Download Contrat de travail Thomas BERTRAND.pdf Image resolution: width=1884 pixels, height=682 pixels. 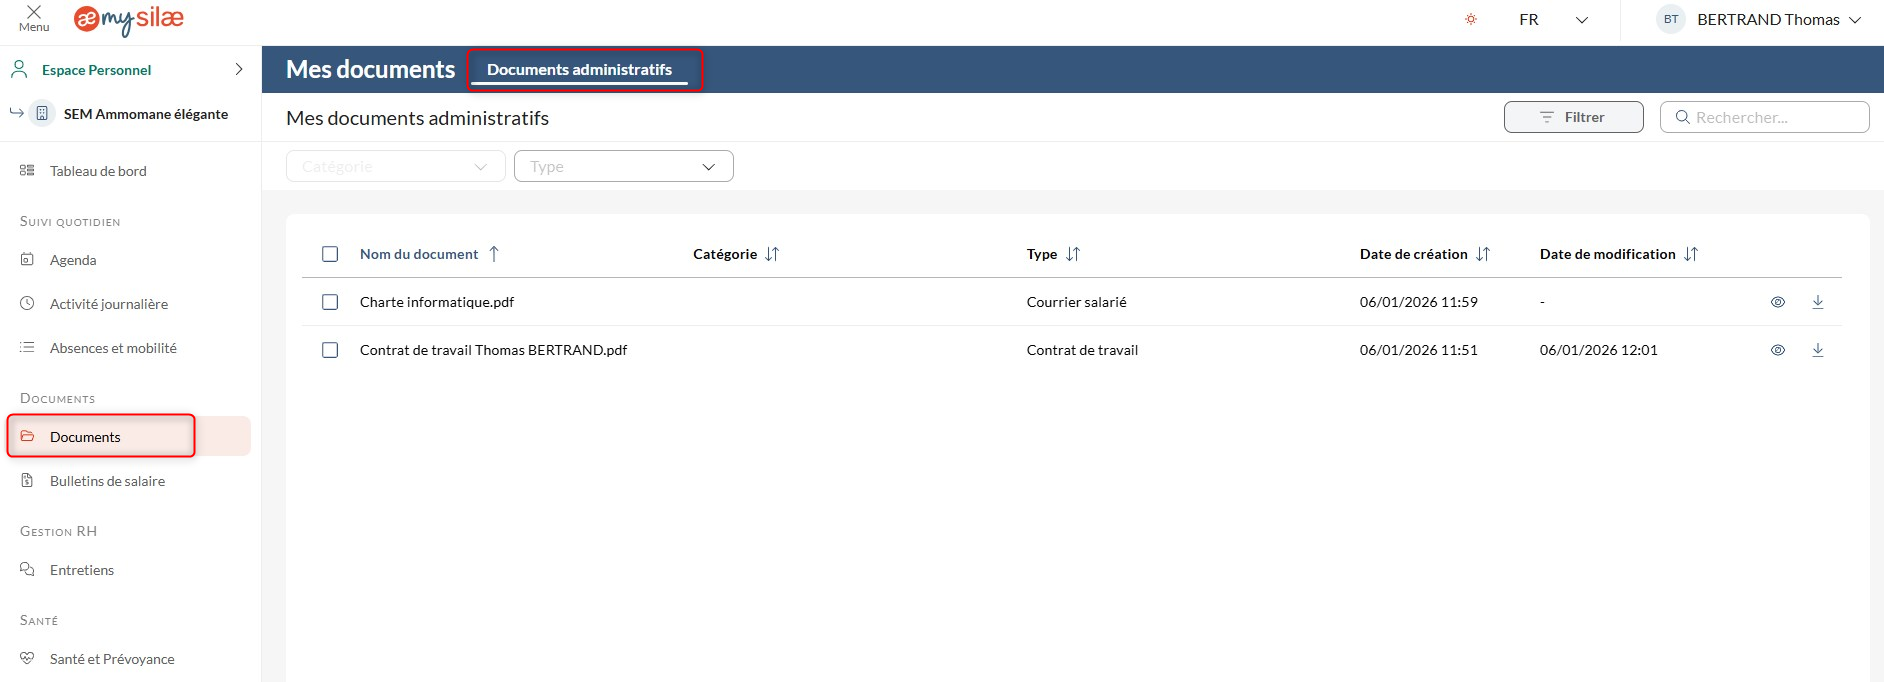(1817, 350)
